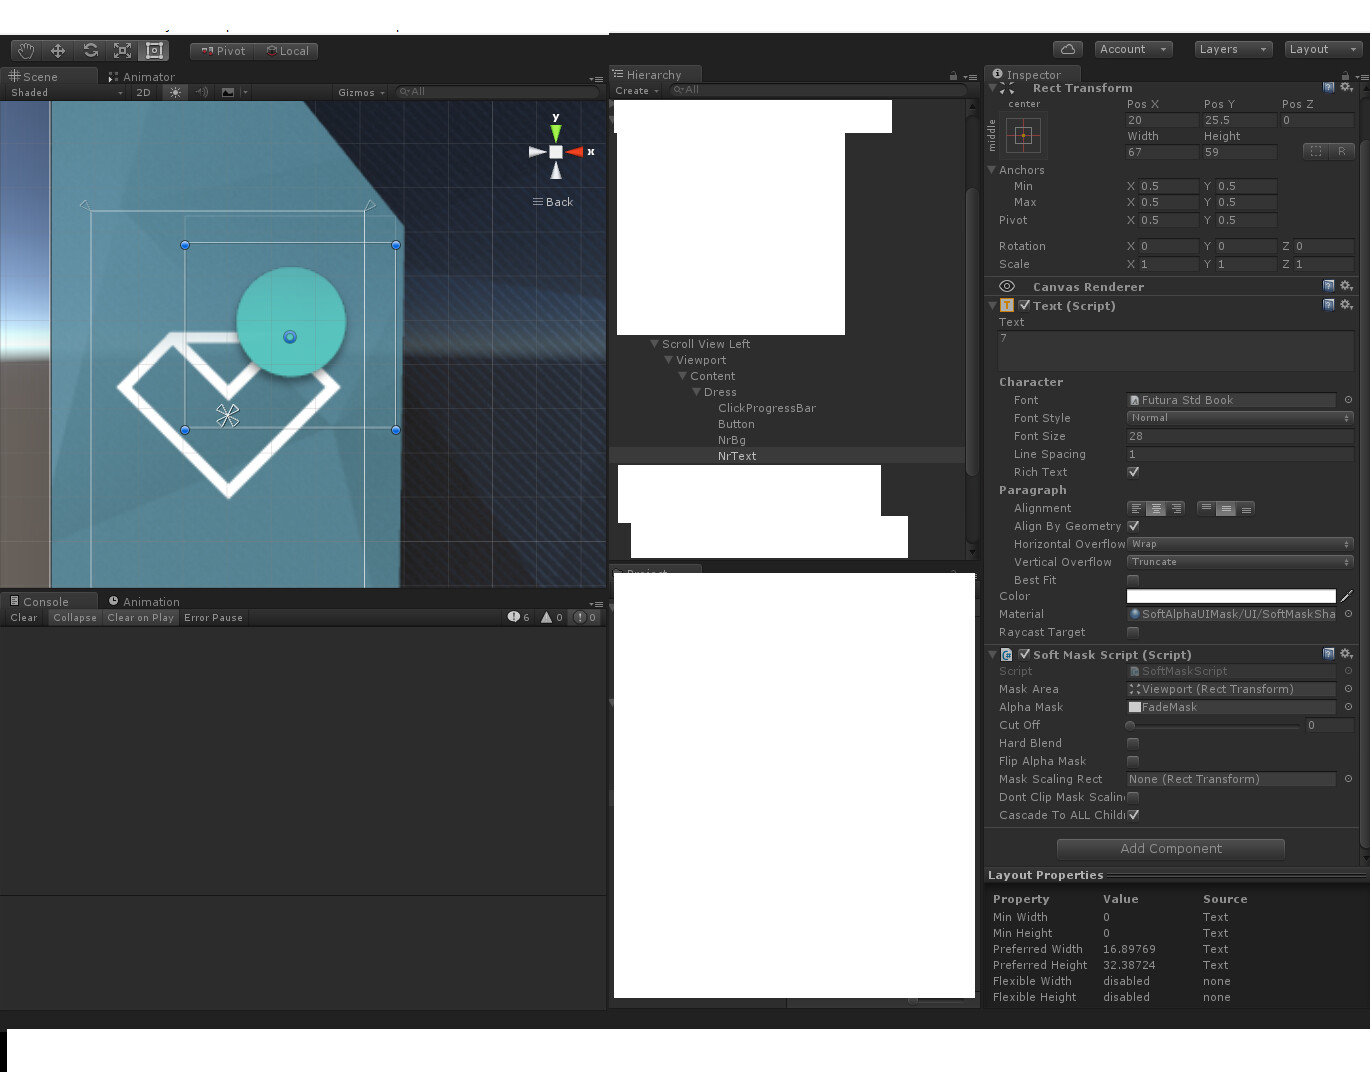Open the Horizontal Overflow dropdown
Viewport: 1370px width, 1072px height.
1239,543
